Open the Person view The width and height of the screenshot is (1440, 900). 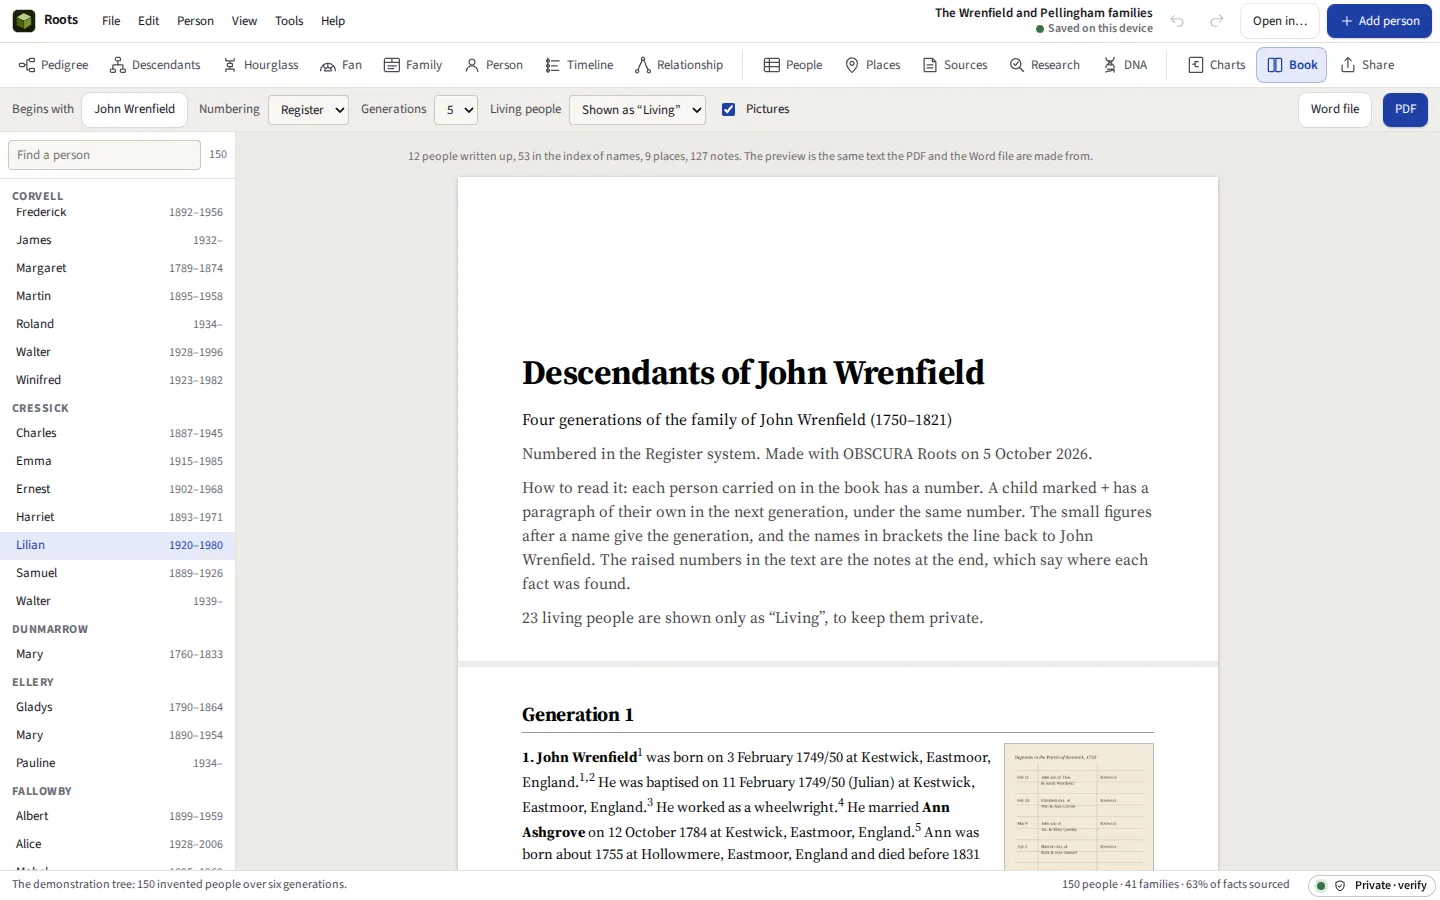(494, 65)
